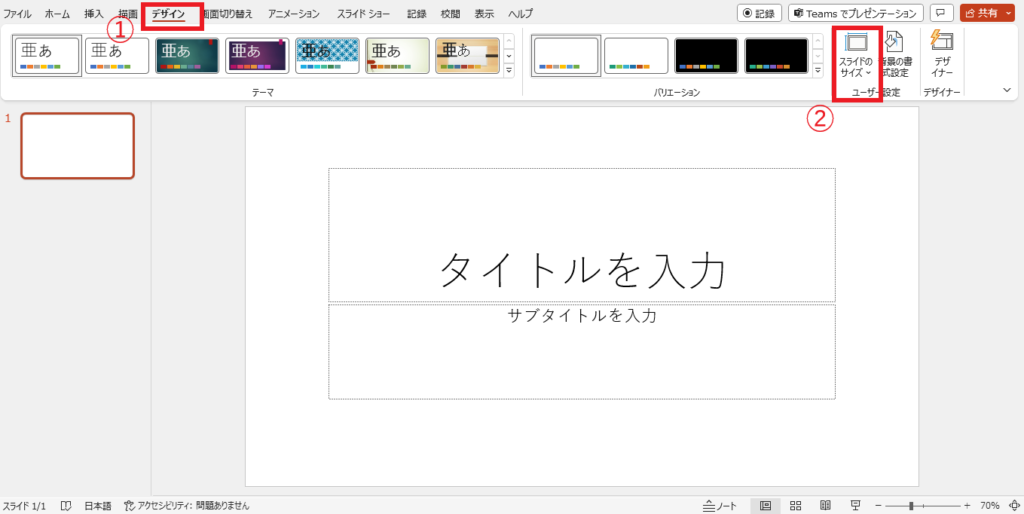Open the スライドのサイズ dropdown
Viewport: 1024px width, 514px height.
pyautogui.click(x=856, y=56)
